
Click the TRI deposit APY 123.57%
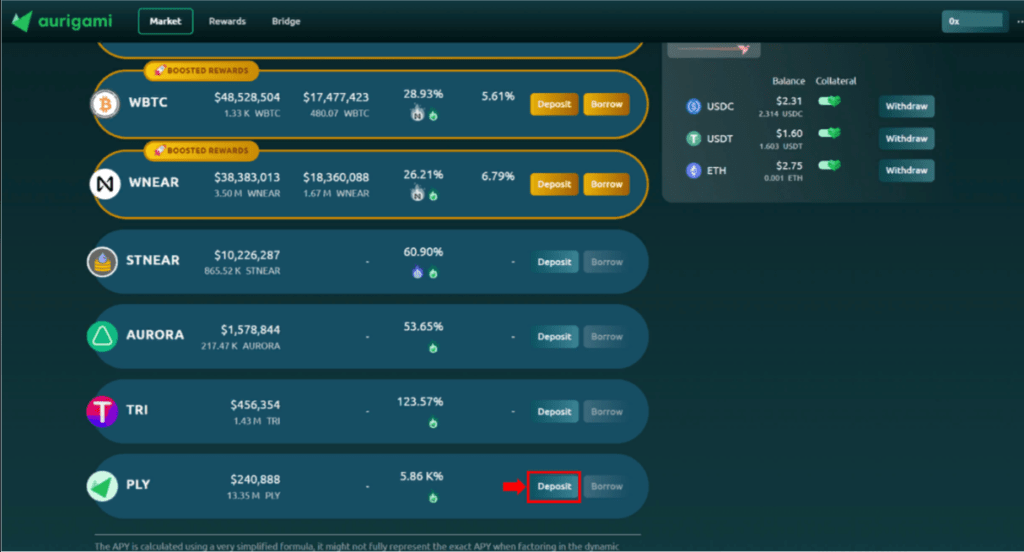click(420, 401)
